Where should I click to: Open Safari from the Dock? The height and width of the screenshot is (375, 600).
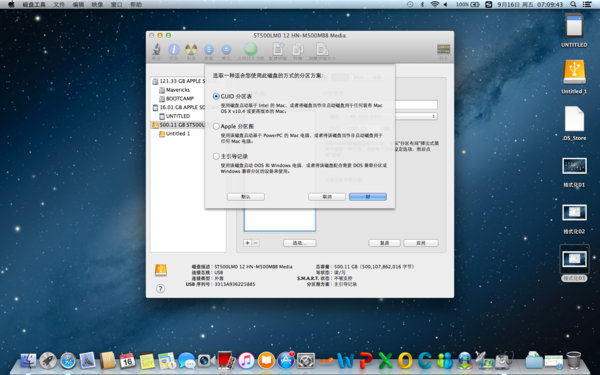click(x=68, y=360)
